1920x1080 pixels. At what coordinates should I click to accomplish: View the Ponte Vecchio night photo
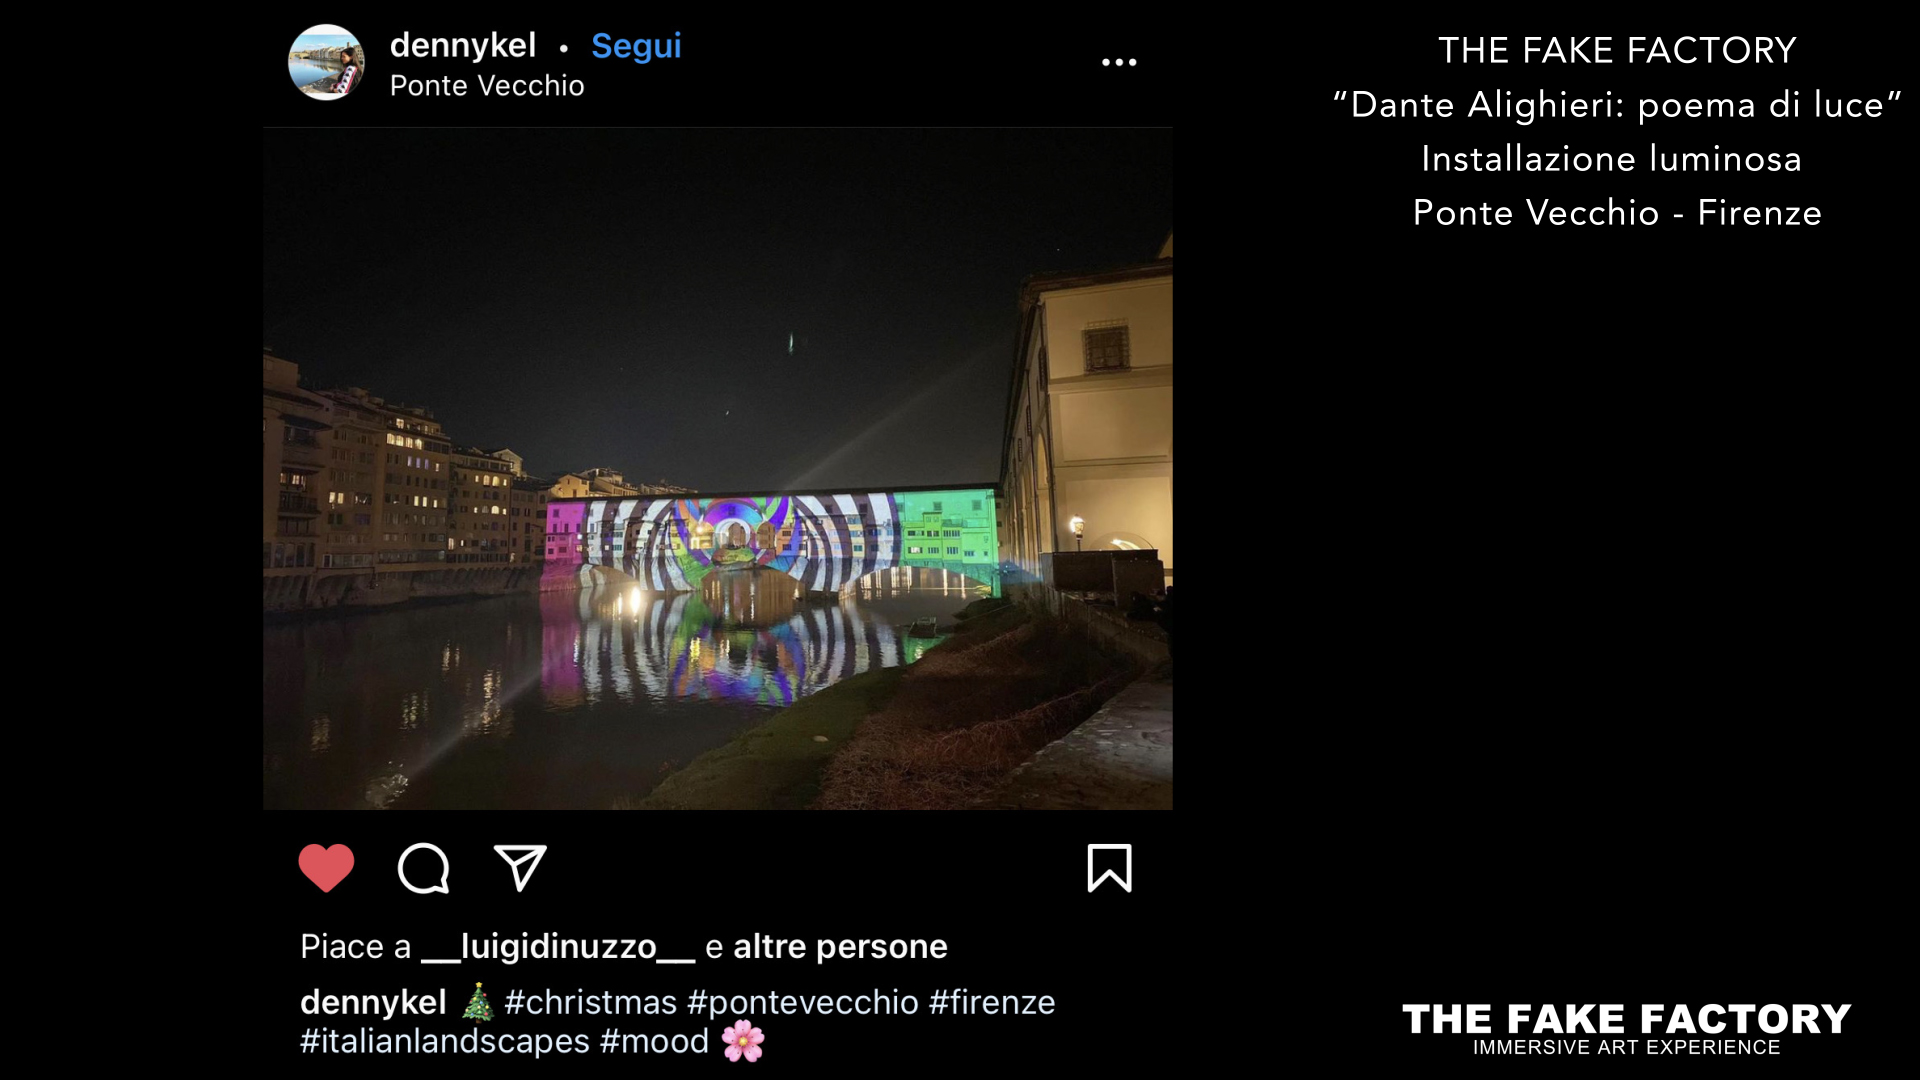tap(718, 468)
